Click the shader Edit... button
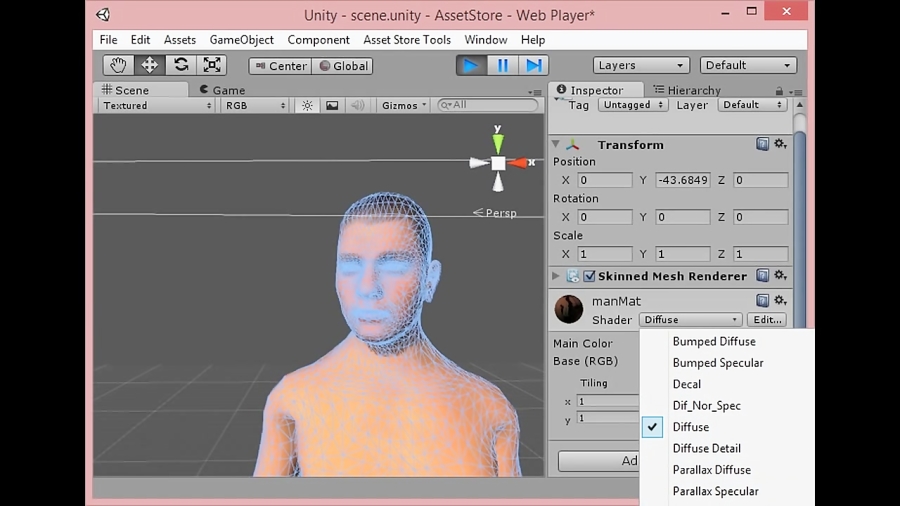Screen dimensions: 900x506 pyautogui.click(x=767, y=320)
